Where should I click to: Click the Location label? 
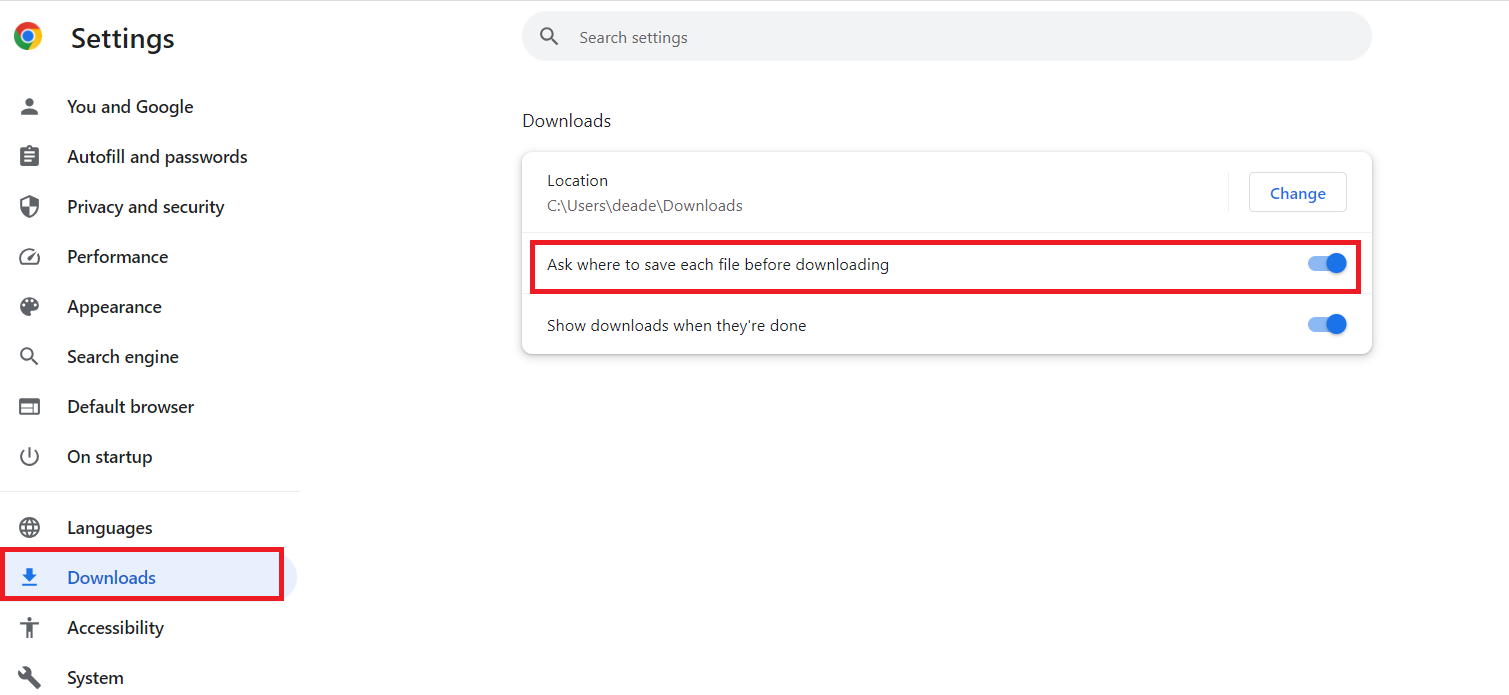(x=577, y=181)
